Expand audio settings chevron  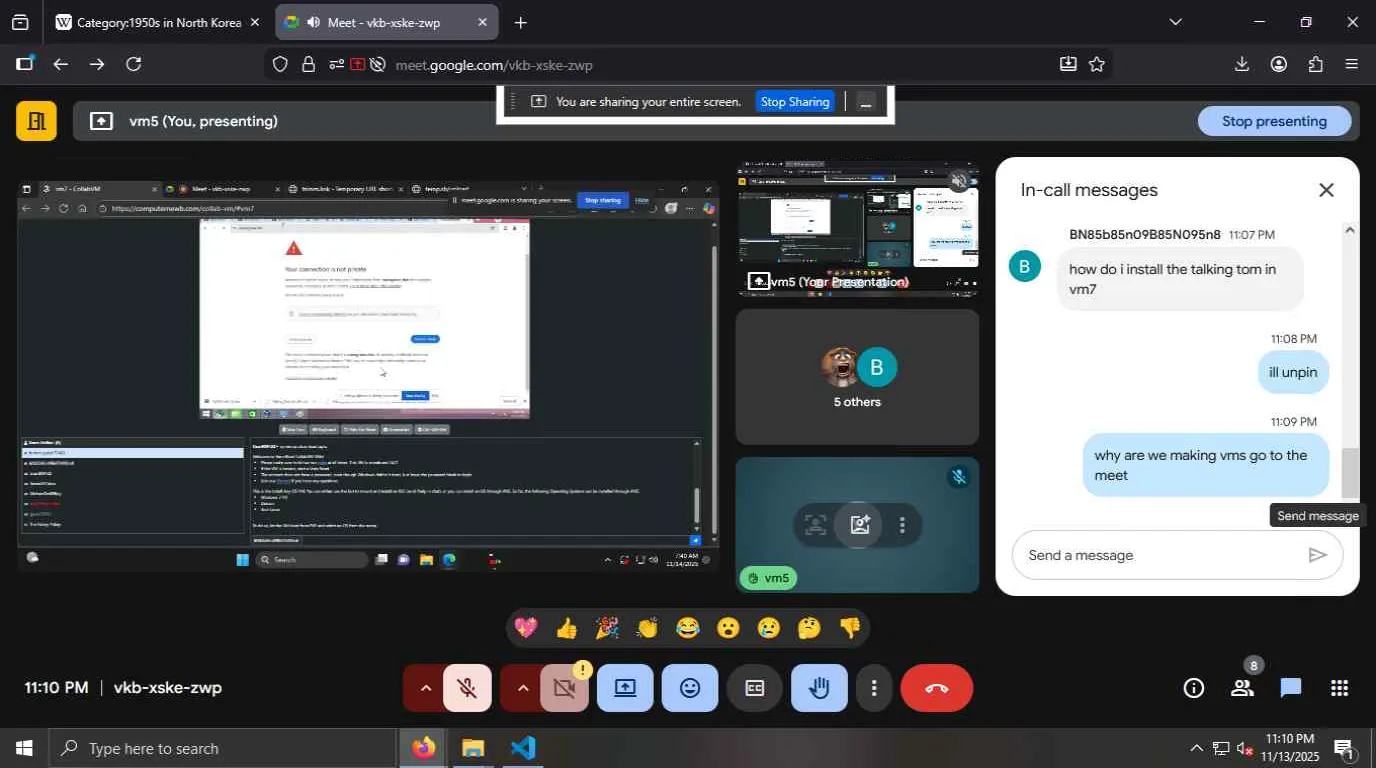pos(425,688)
